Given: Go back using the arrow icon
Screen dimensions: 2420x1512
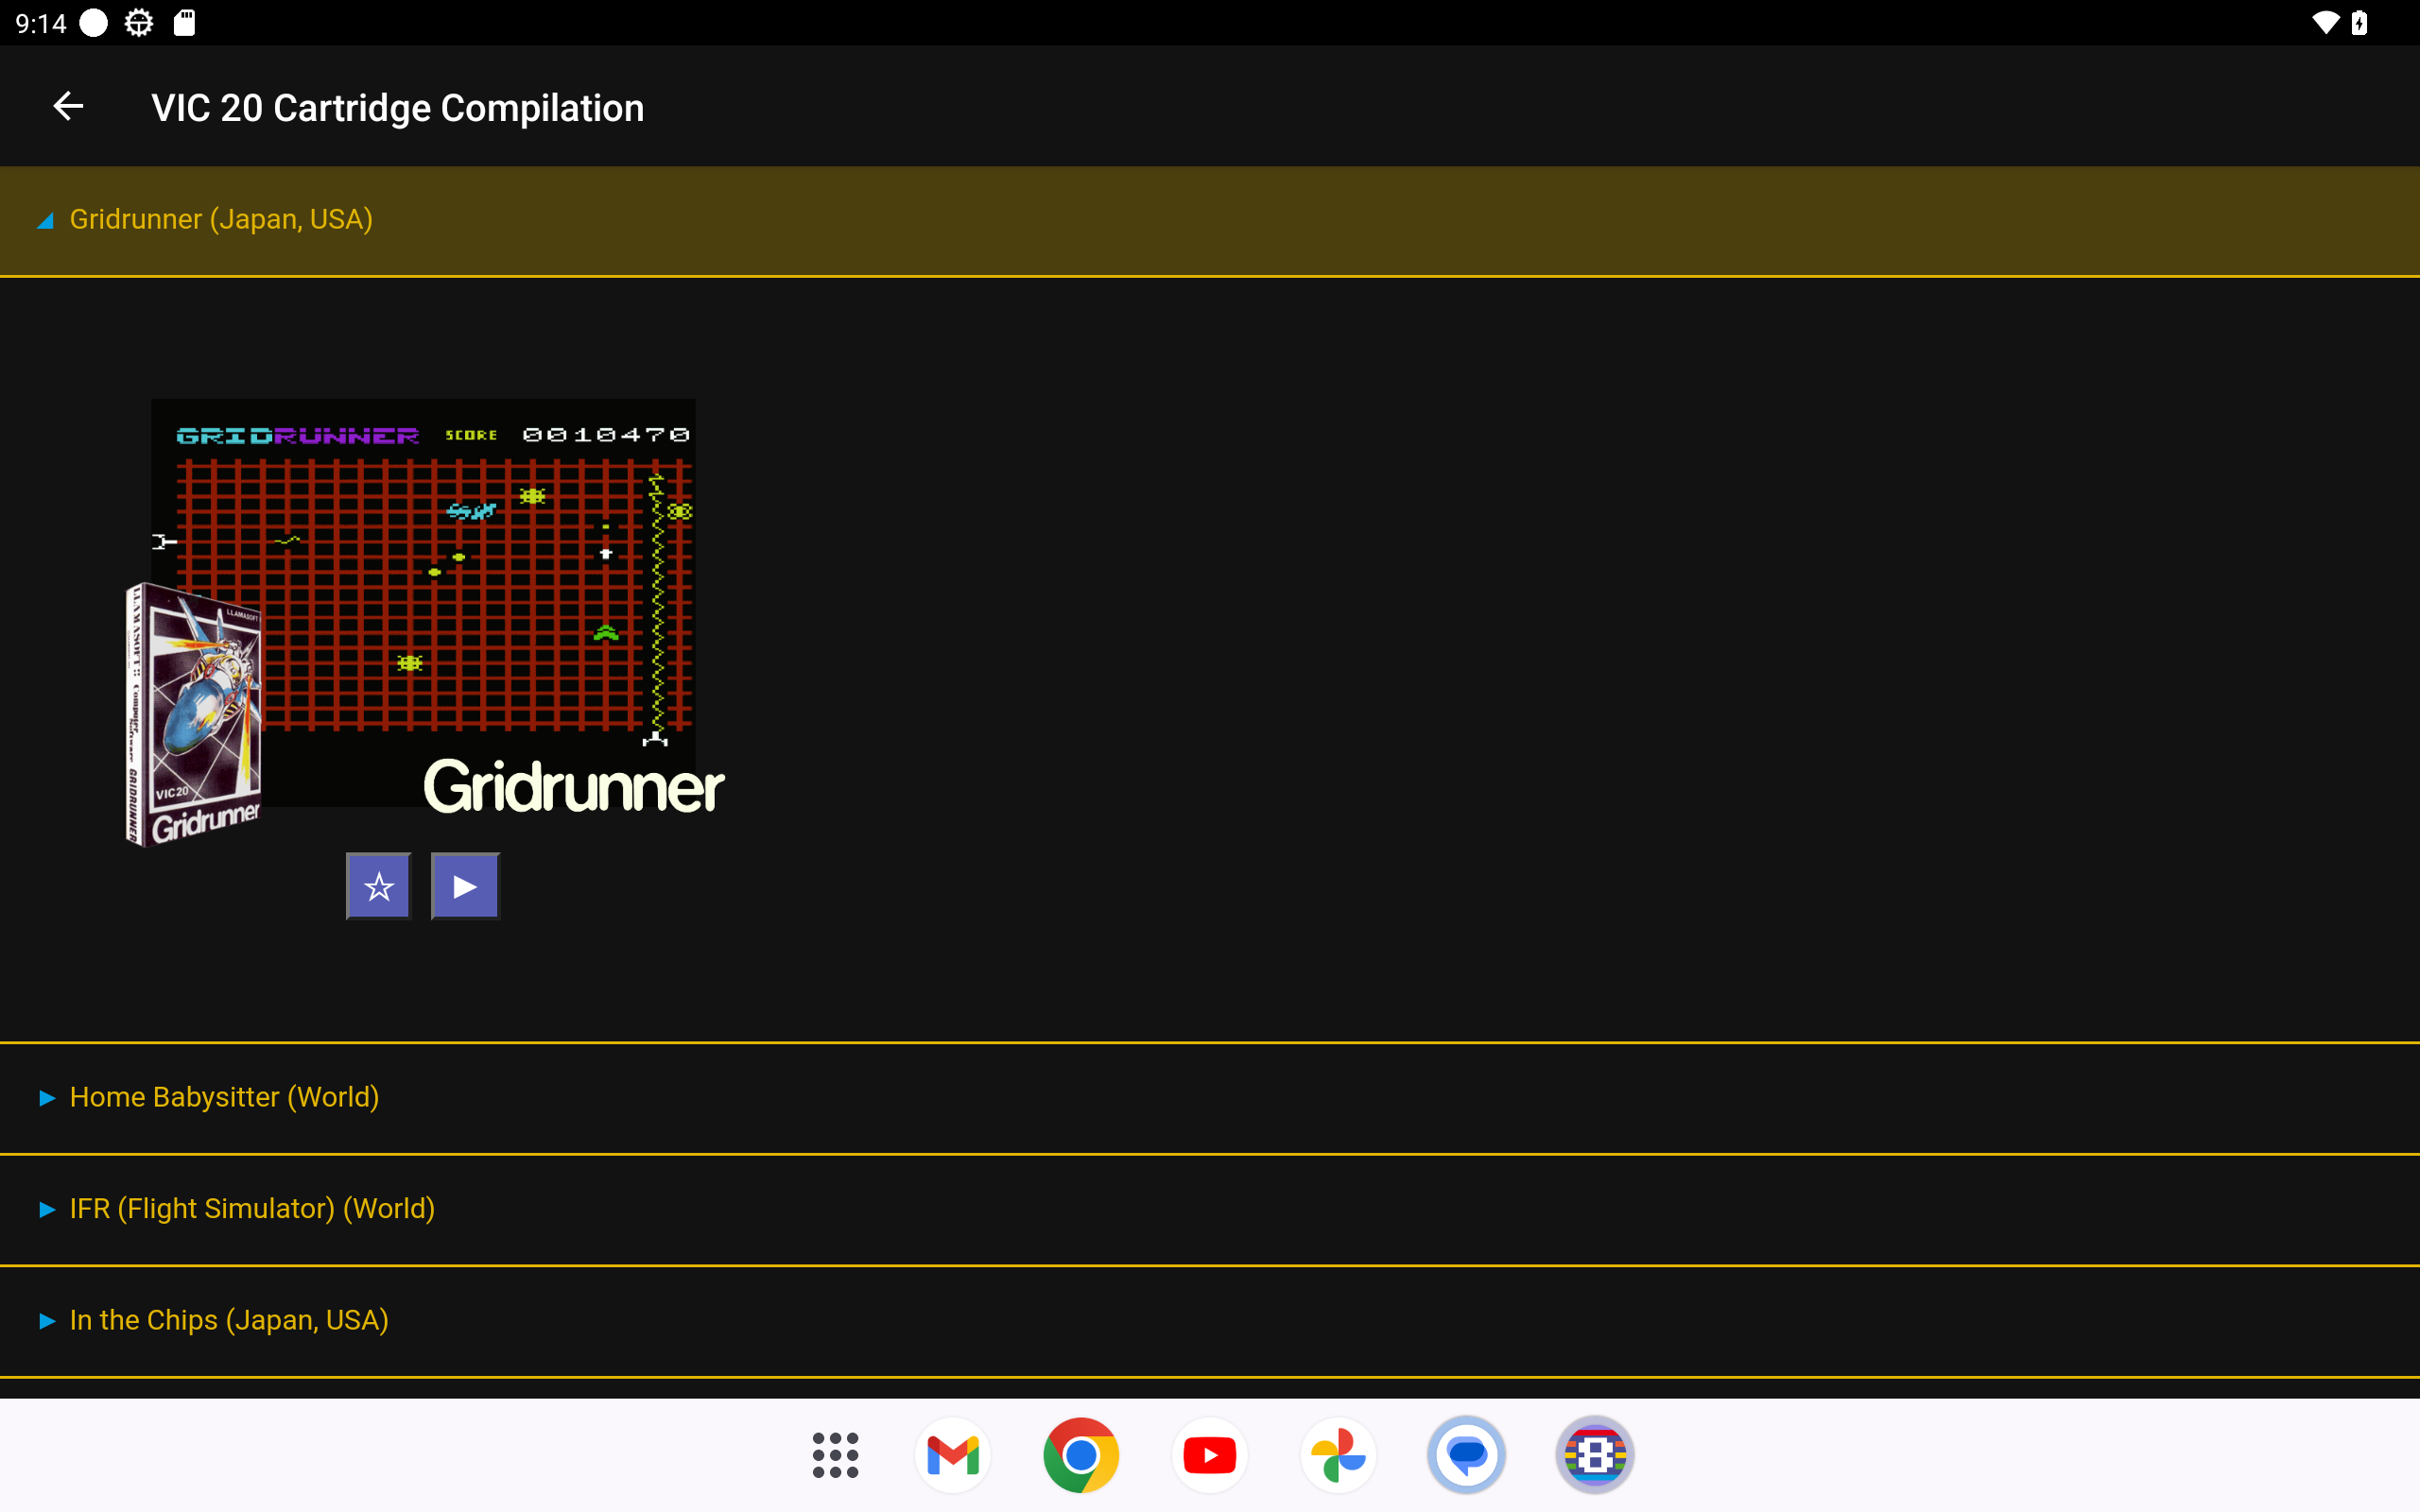Looking at the screenshot, I should pyautogui.click(x=68, y=106).
